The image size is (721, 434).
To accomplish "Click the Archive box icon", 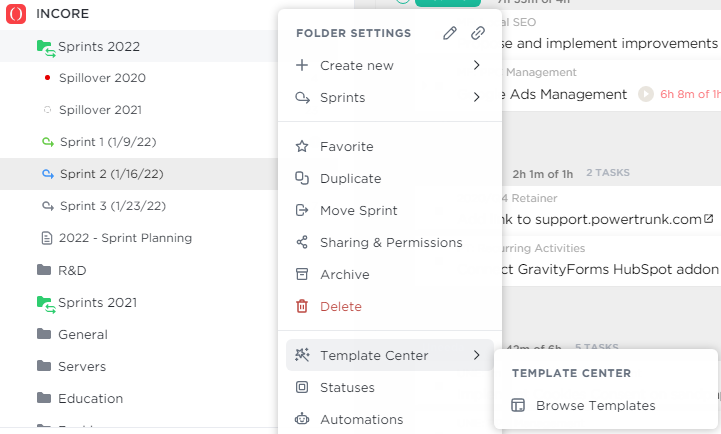I will tap(302, 274).
